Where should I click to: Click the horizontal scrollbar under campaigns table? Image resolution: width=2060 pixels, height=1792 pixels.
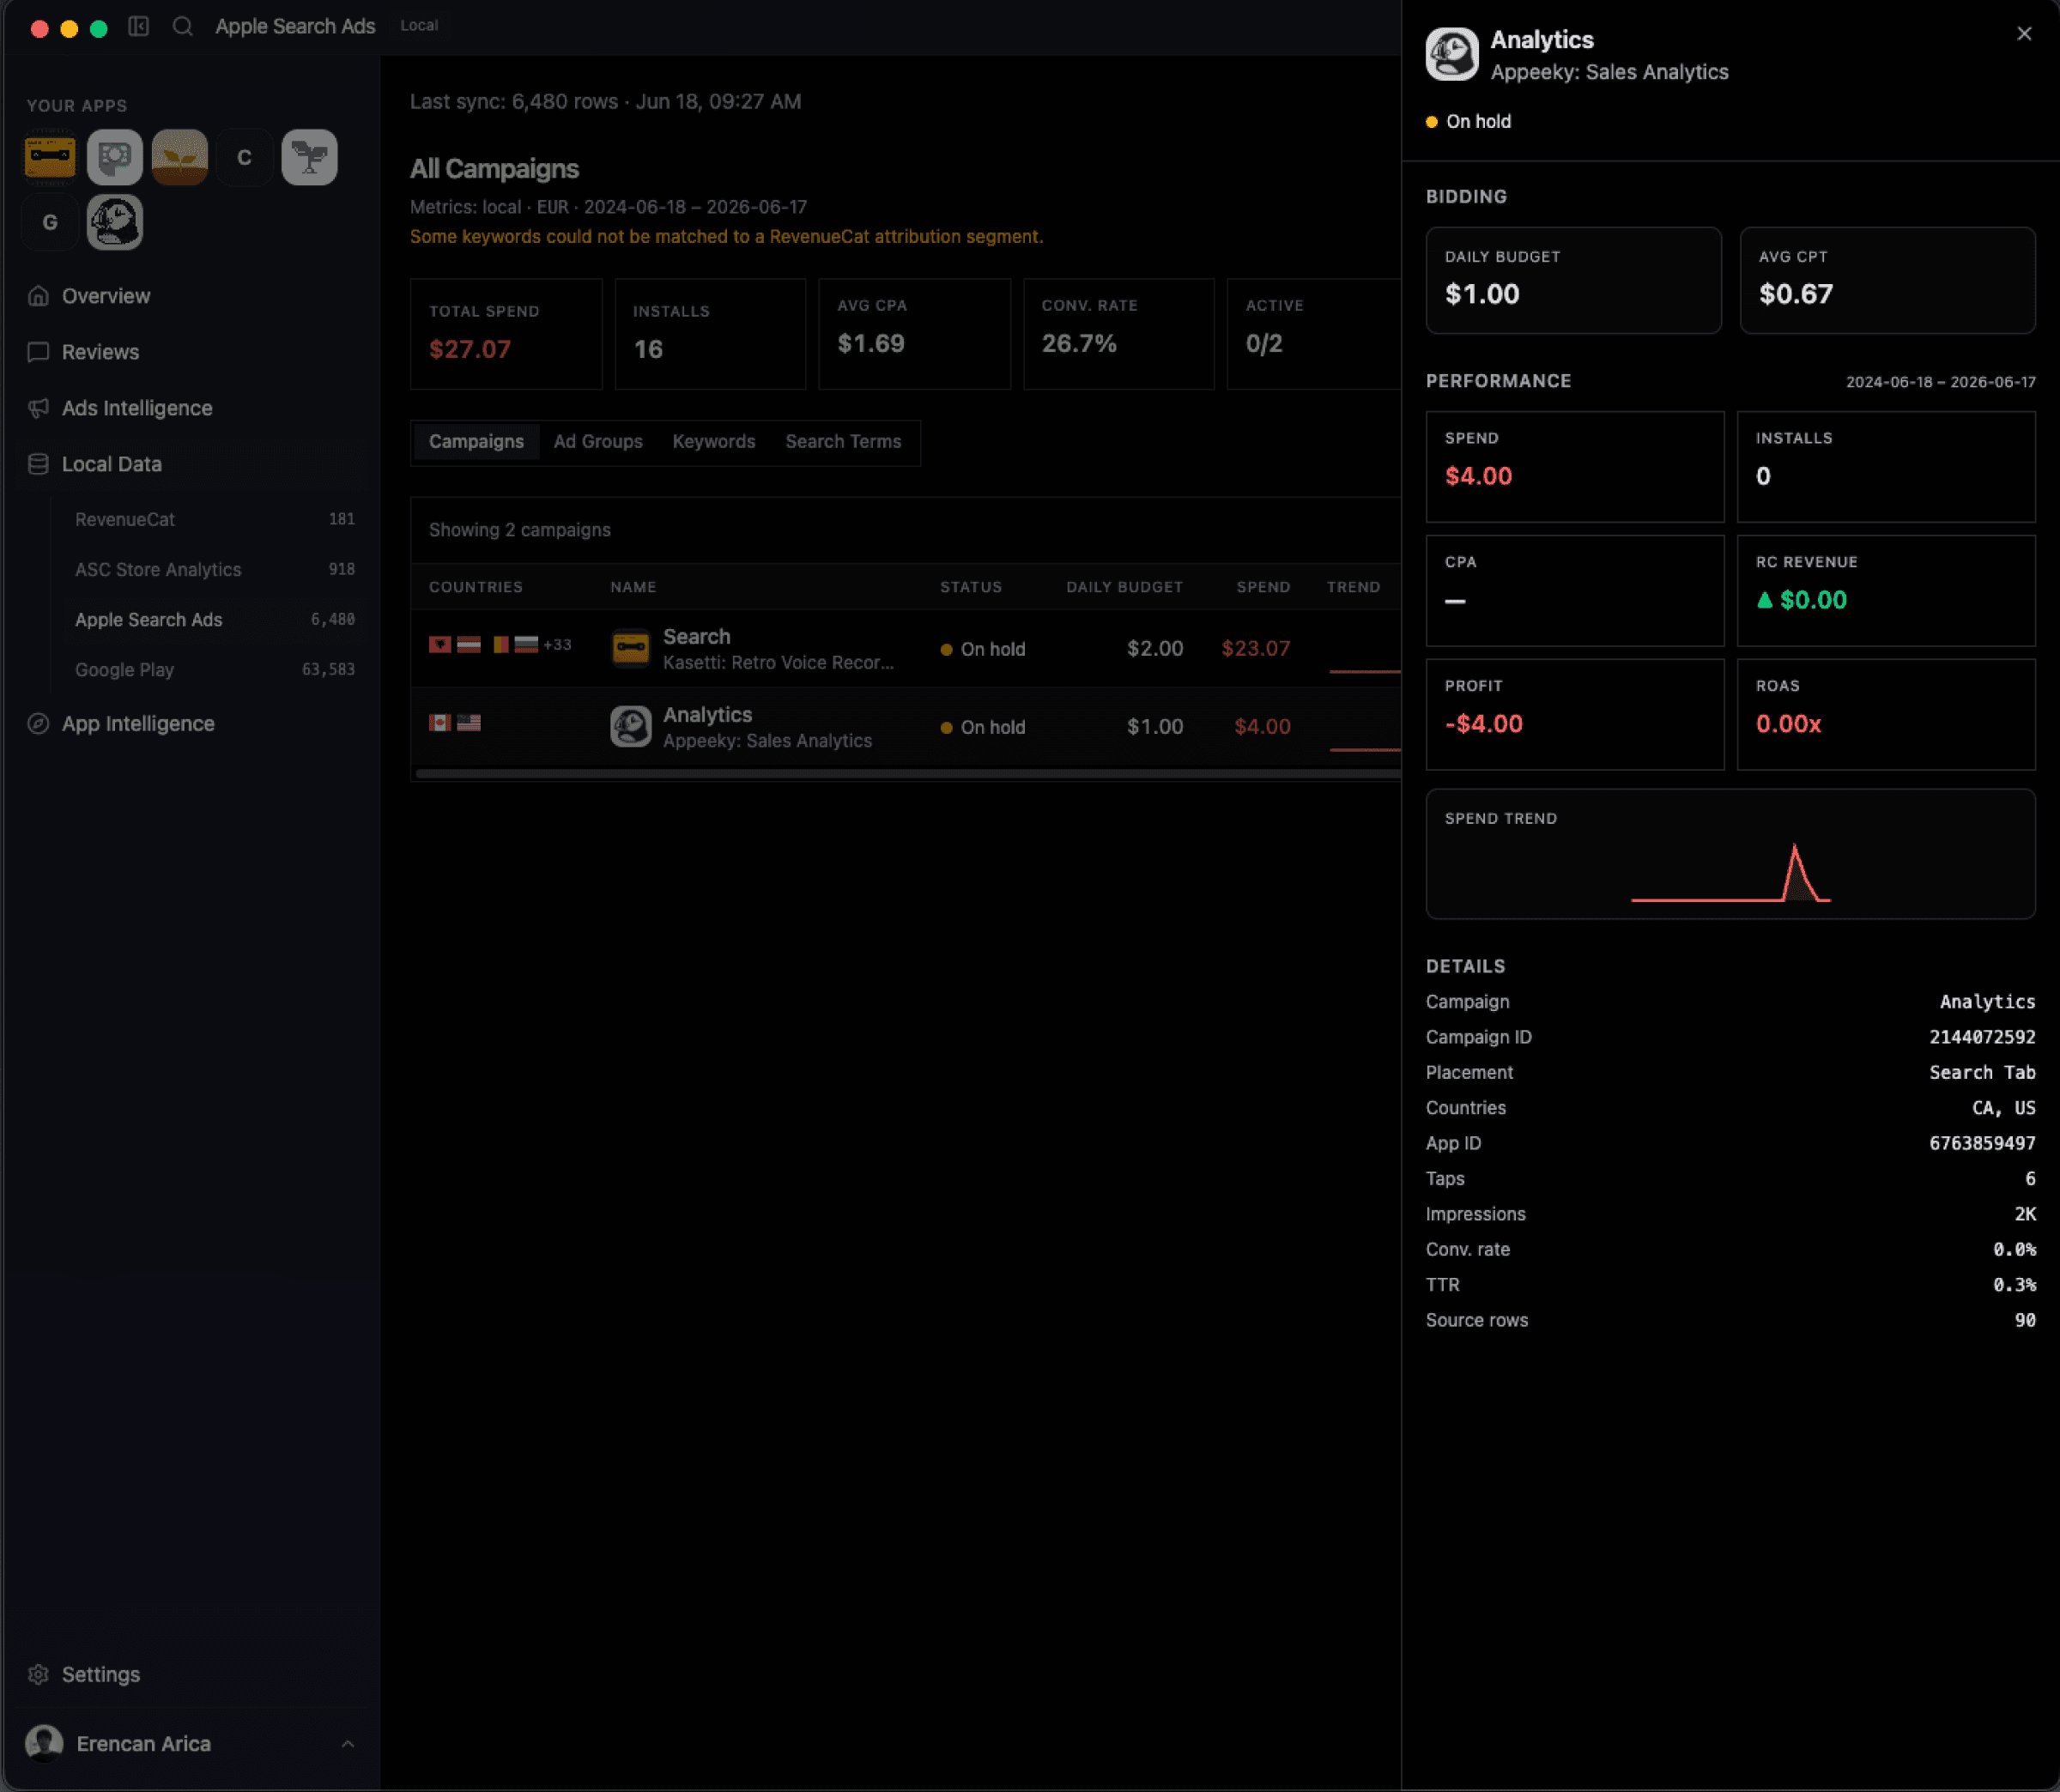click(x=908, y=773)
